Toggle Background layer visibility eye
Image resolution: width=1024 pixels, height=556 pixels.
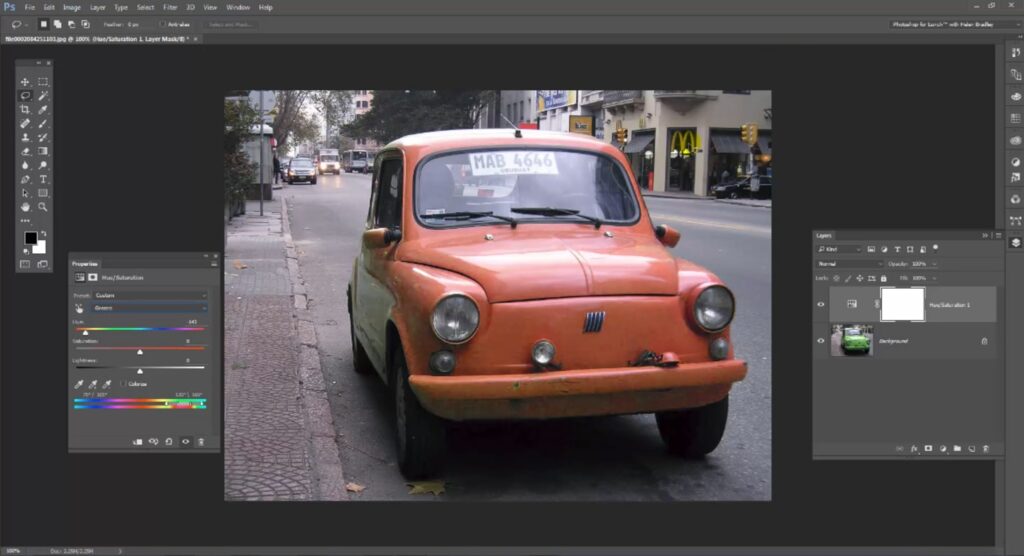(x=821, y=341)
